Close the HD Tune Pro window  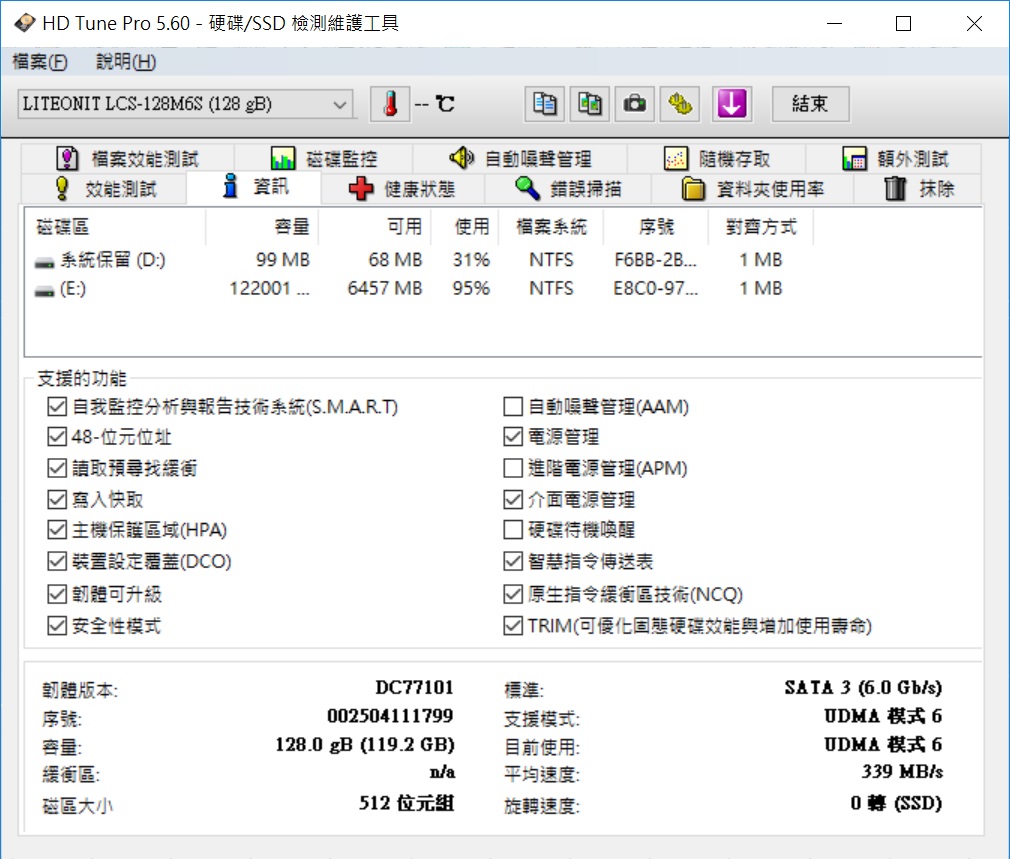tap(975, 23)
